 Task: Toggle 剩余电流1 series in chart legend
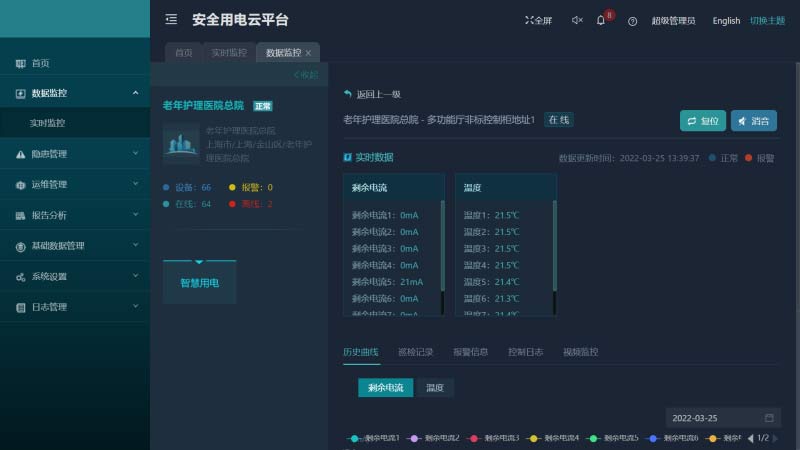[373, 438]
